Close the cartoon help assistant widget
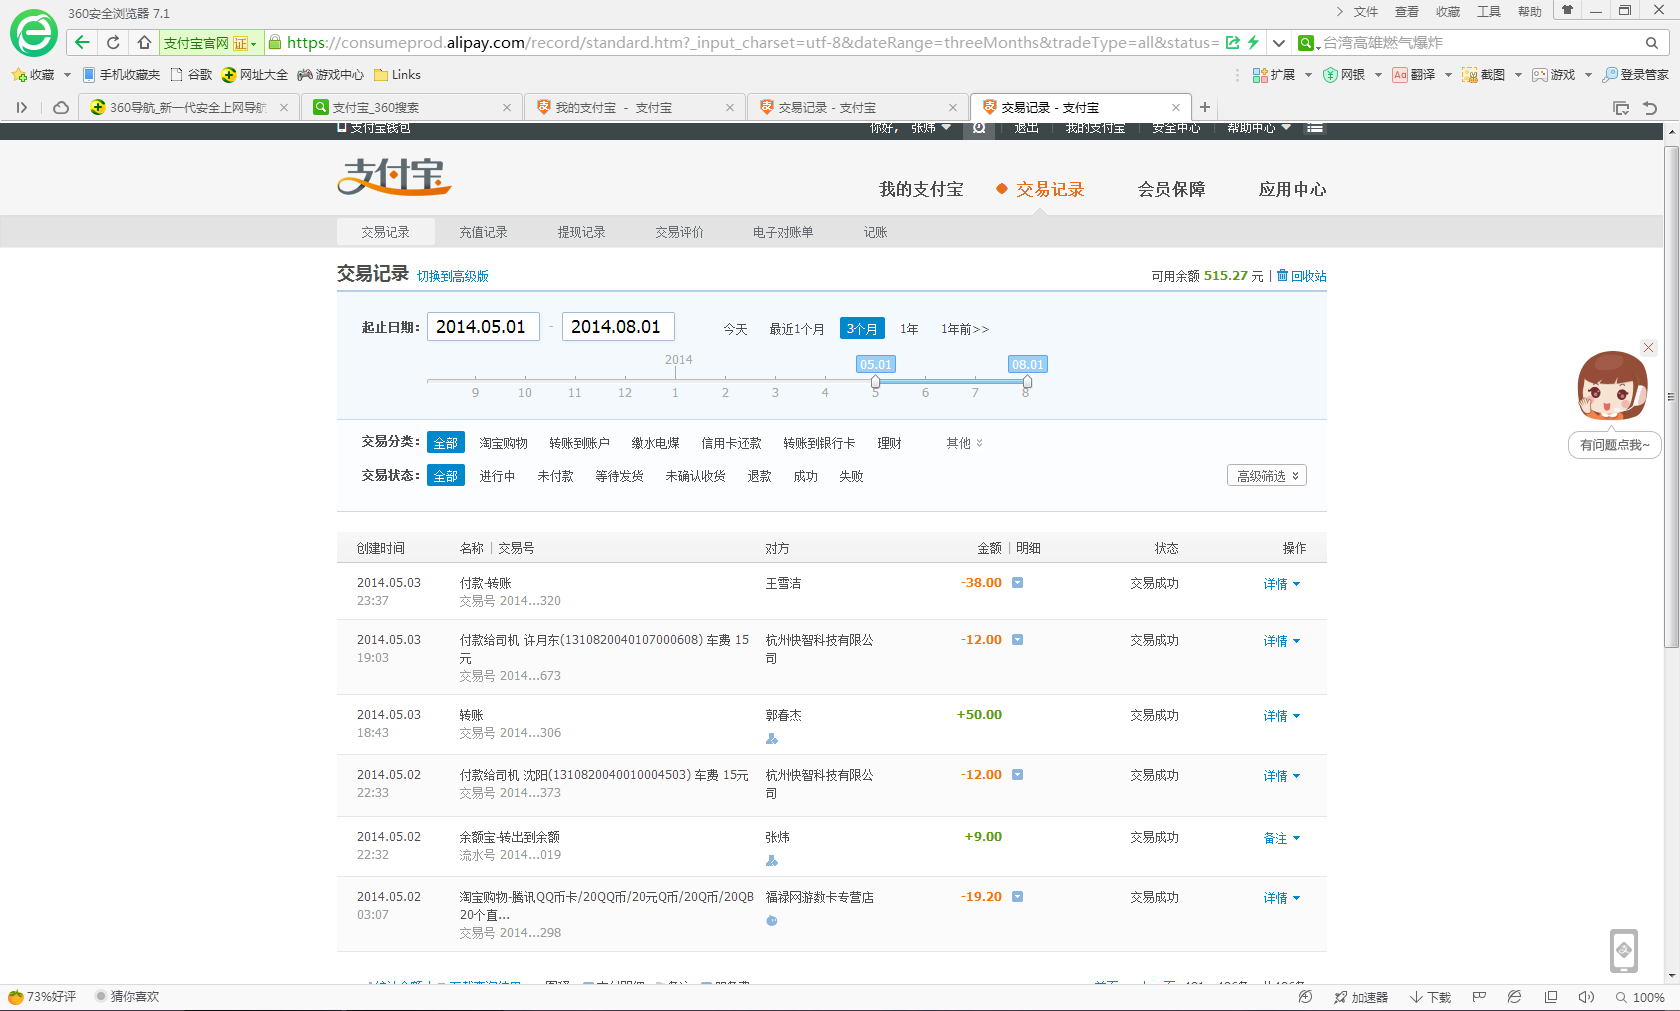 [x=1648, y=348]
